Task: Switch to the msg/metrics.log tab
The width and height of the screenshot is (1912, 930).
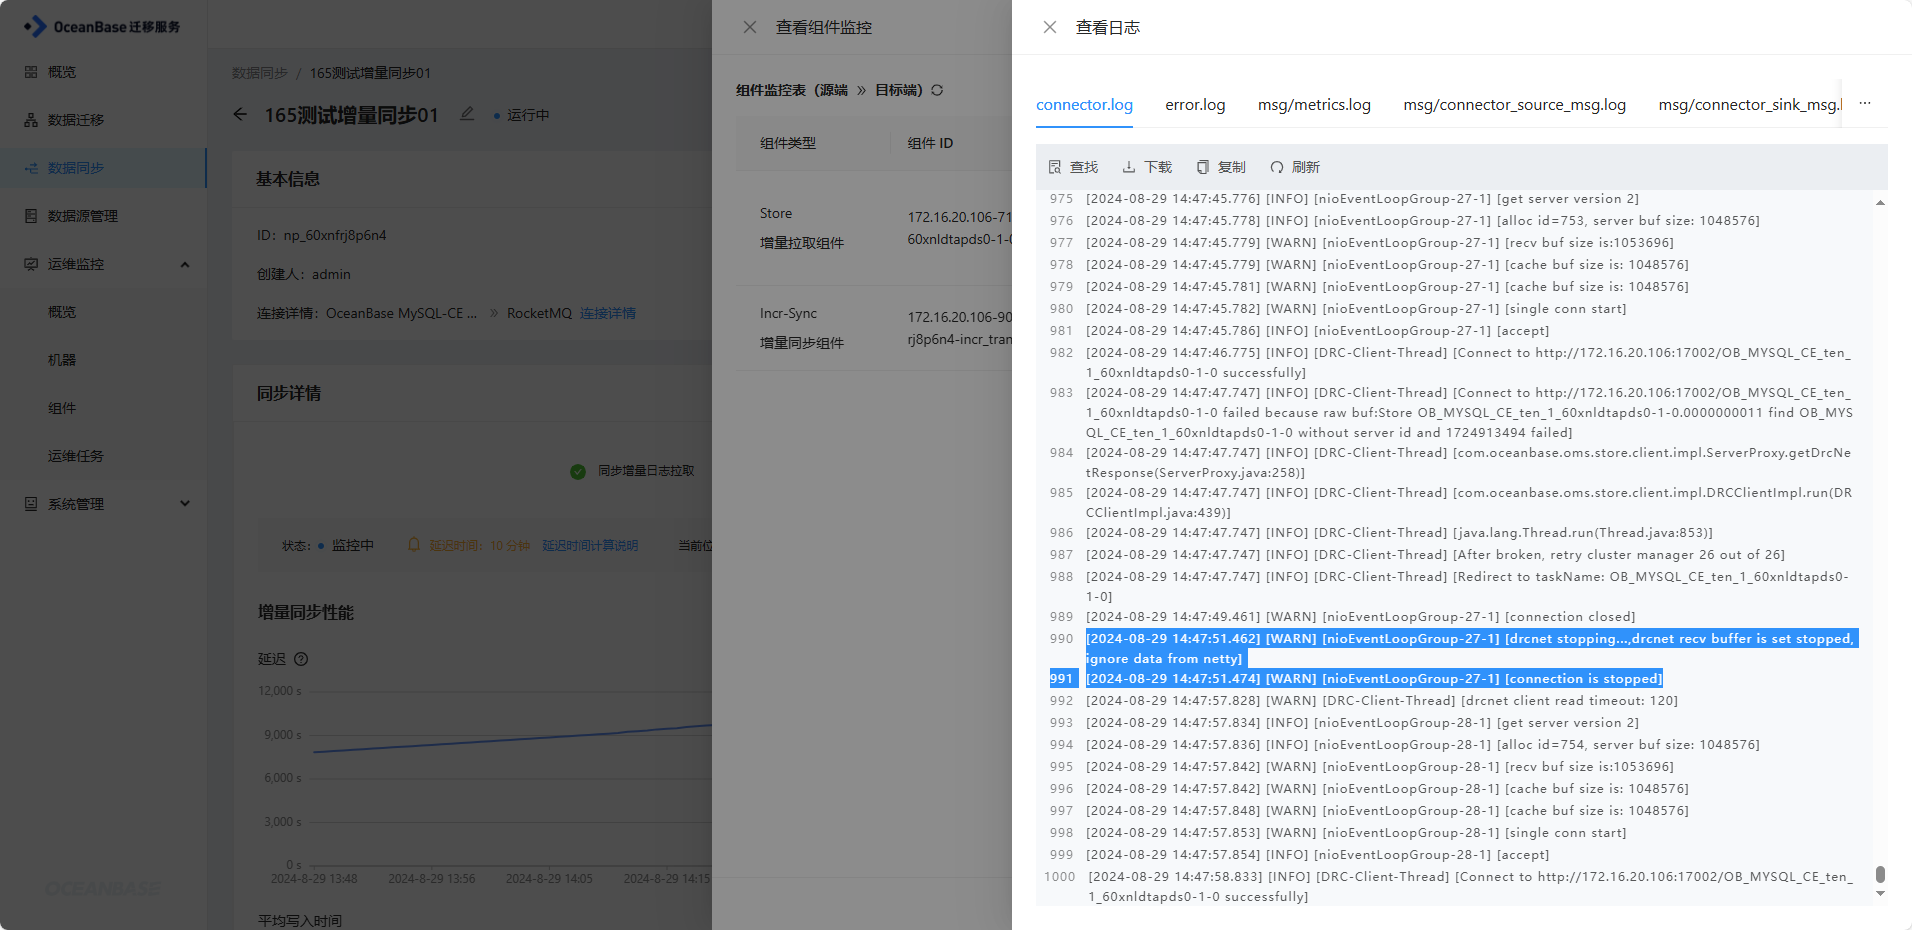Action: [x=1314, y=105]
